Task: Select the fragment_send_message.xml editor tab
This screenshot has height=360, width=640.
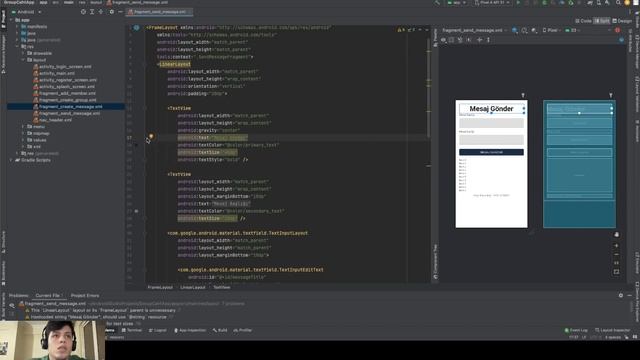Action: [159, 12]
